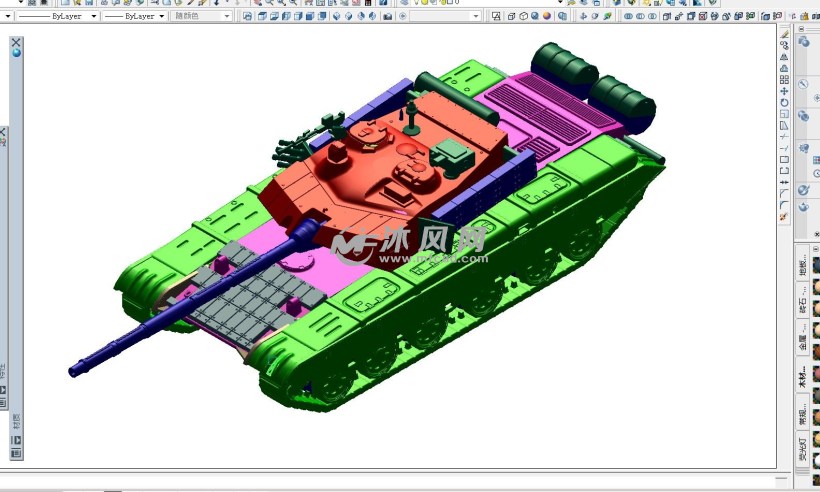Open the 3D Make panel icon on dashboard

point(804,42)
